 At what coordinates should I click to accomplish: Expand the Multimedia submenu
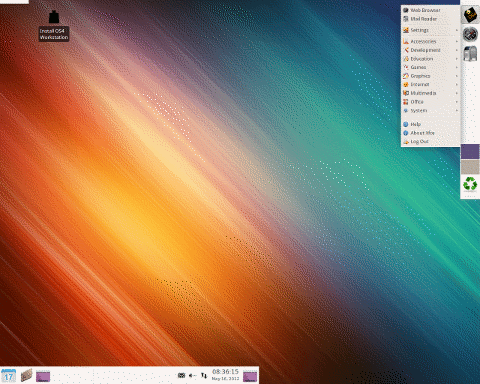431,93
